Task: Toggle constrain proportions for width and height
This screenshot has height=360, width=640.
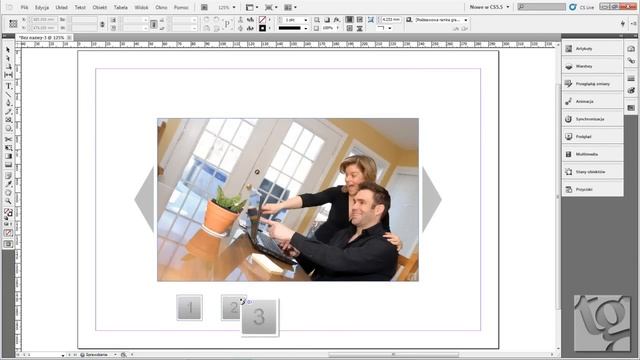Action: [x=102, y=24]
